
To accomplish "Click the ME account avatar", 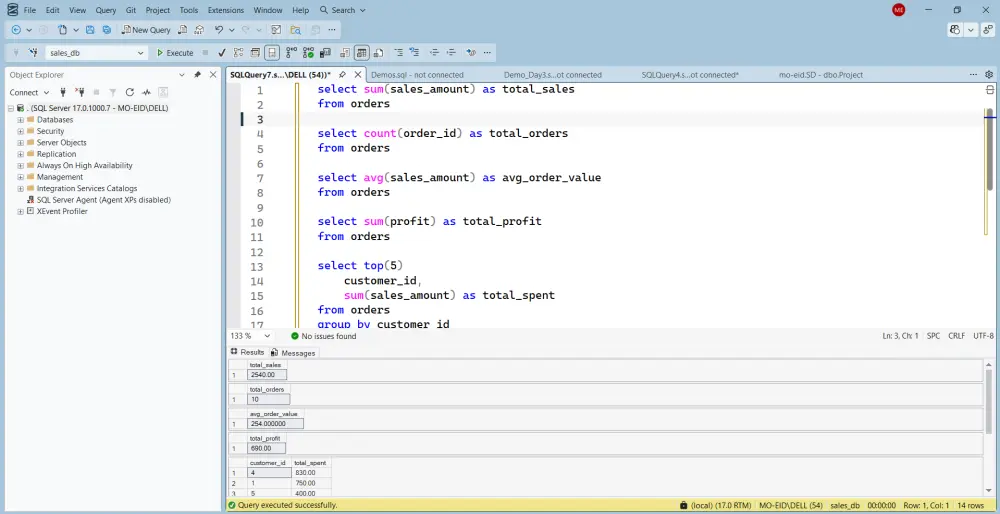I will (899, 10).
